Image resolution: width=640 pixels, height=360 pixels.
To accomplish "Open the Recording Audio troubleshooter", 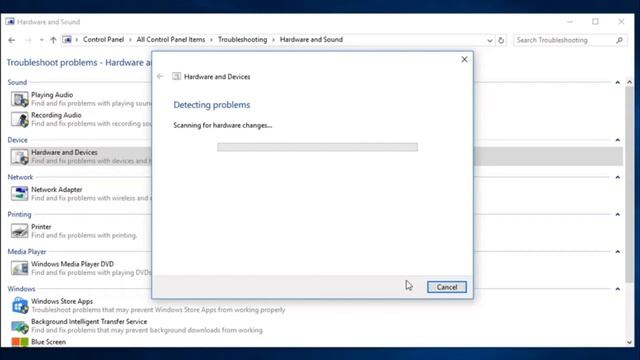I will point(56,115).
